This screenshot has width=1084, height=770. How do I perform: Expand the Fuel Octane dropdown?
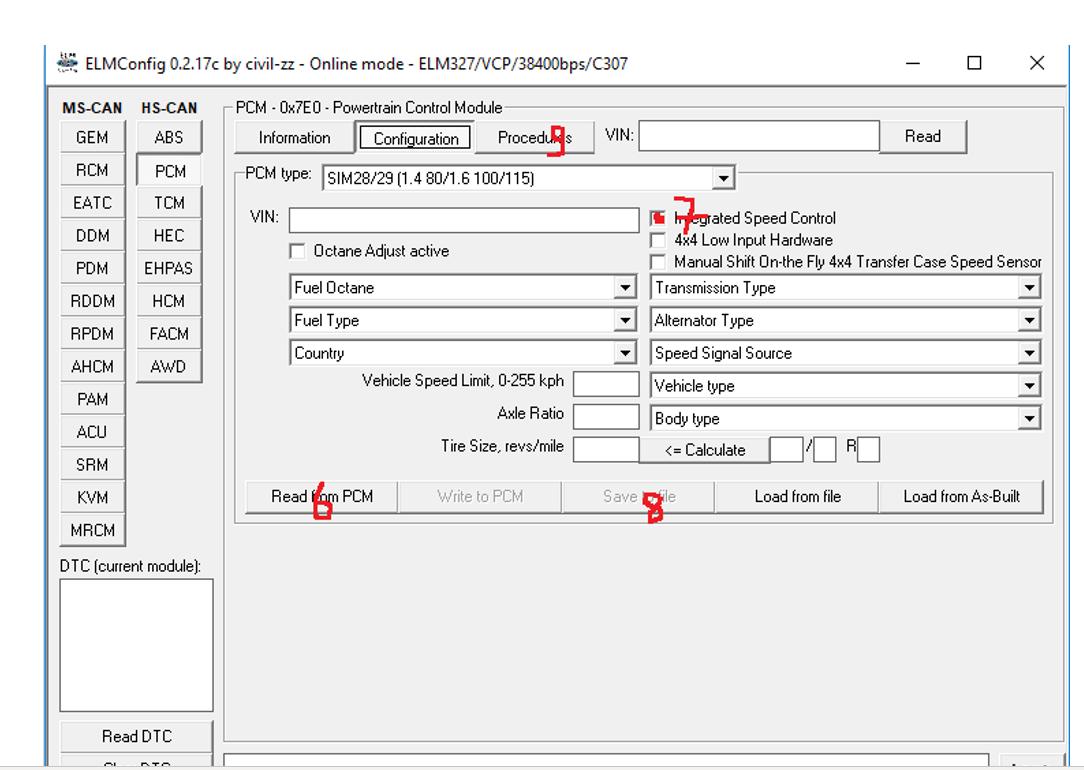coord(625,288)
